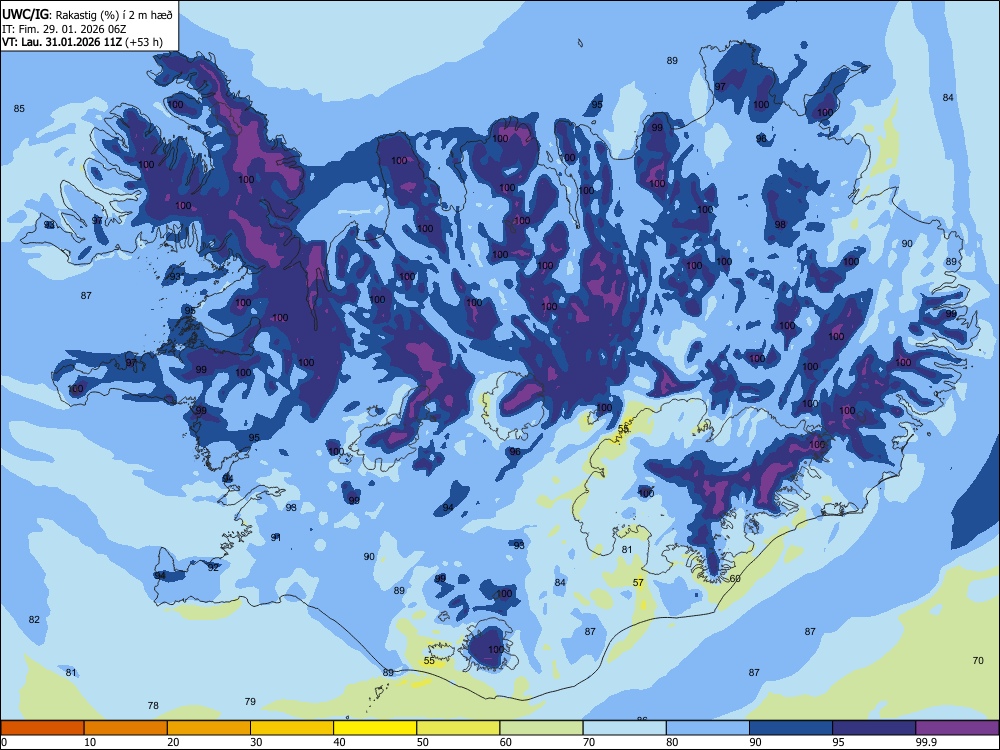Click the '50' label on the legend scale
This screenshot has width=1000, height=750.
[x=422, y=742]
